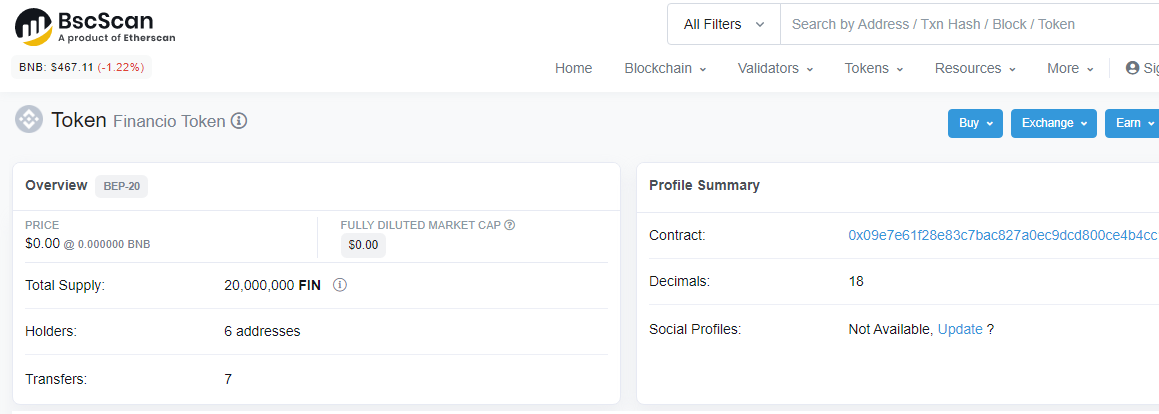Open the Tokens menu

pos(874,68)
